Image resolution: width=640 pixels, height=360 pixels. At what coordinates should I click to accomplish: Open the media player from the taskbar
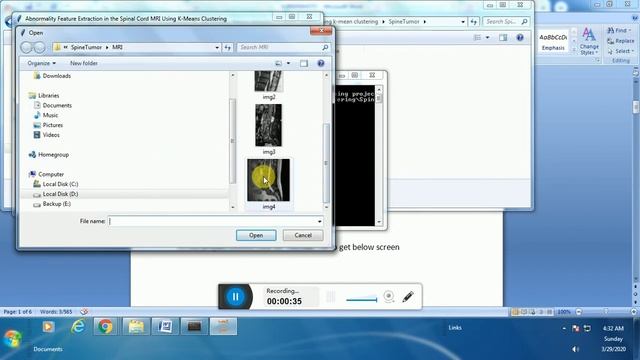[48, 327]
